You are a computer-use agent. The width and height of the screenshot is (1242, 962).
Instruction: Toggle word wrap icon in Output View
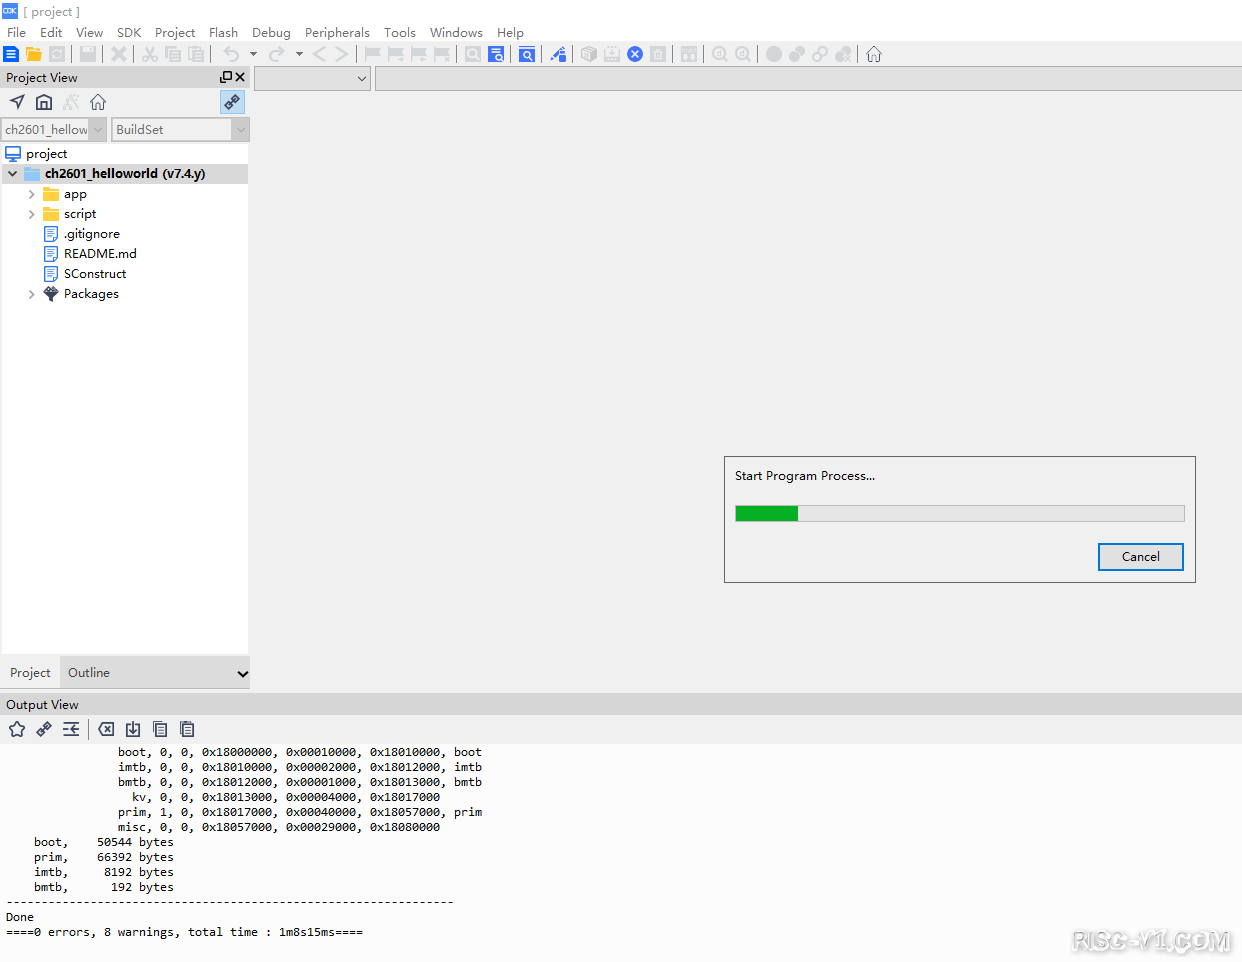click(x=71, y=729)
